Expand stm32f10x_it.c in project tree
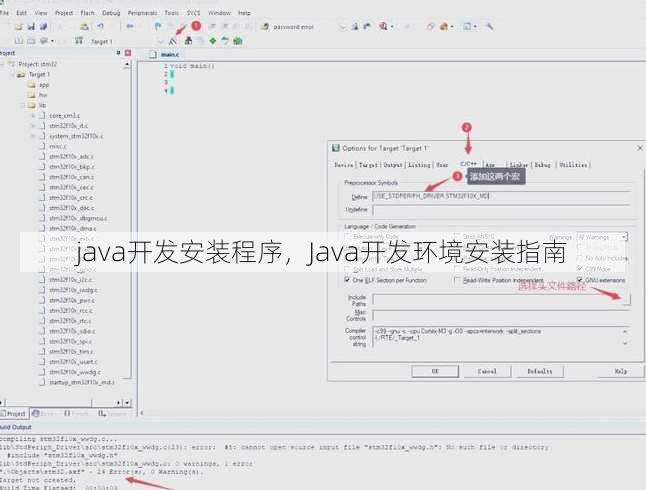The height and width of the screenshot is (490, 646). pos(33,126)
